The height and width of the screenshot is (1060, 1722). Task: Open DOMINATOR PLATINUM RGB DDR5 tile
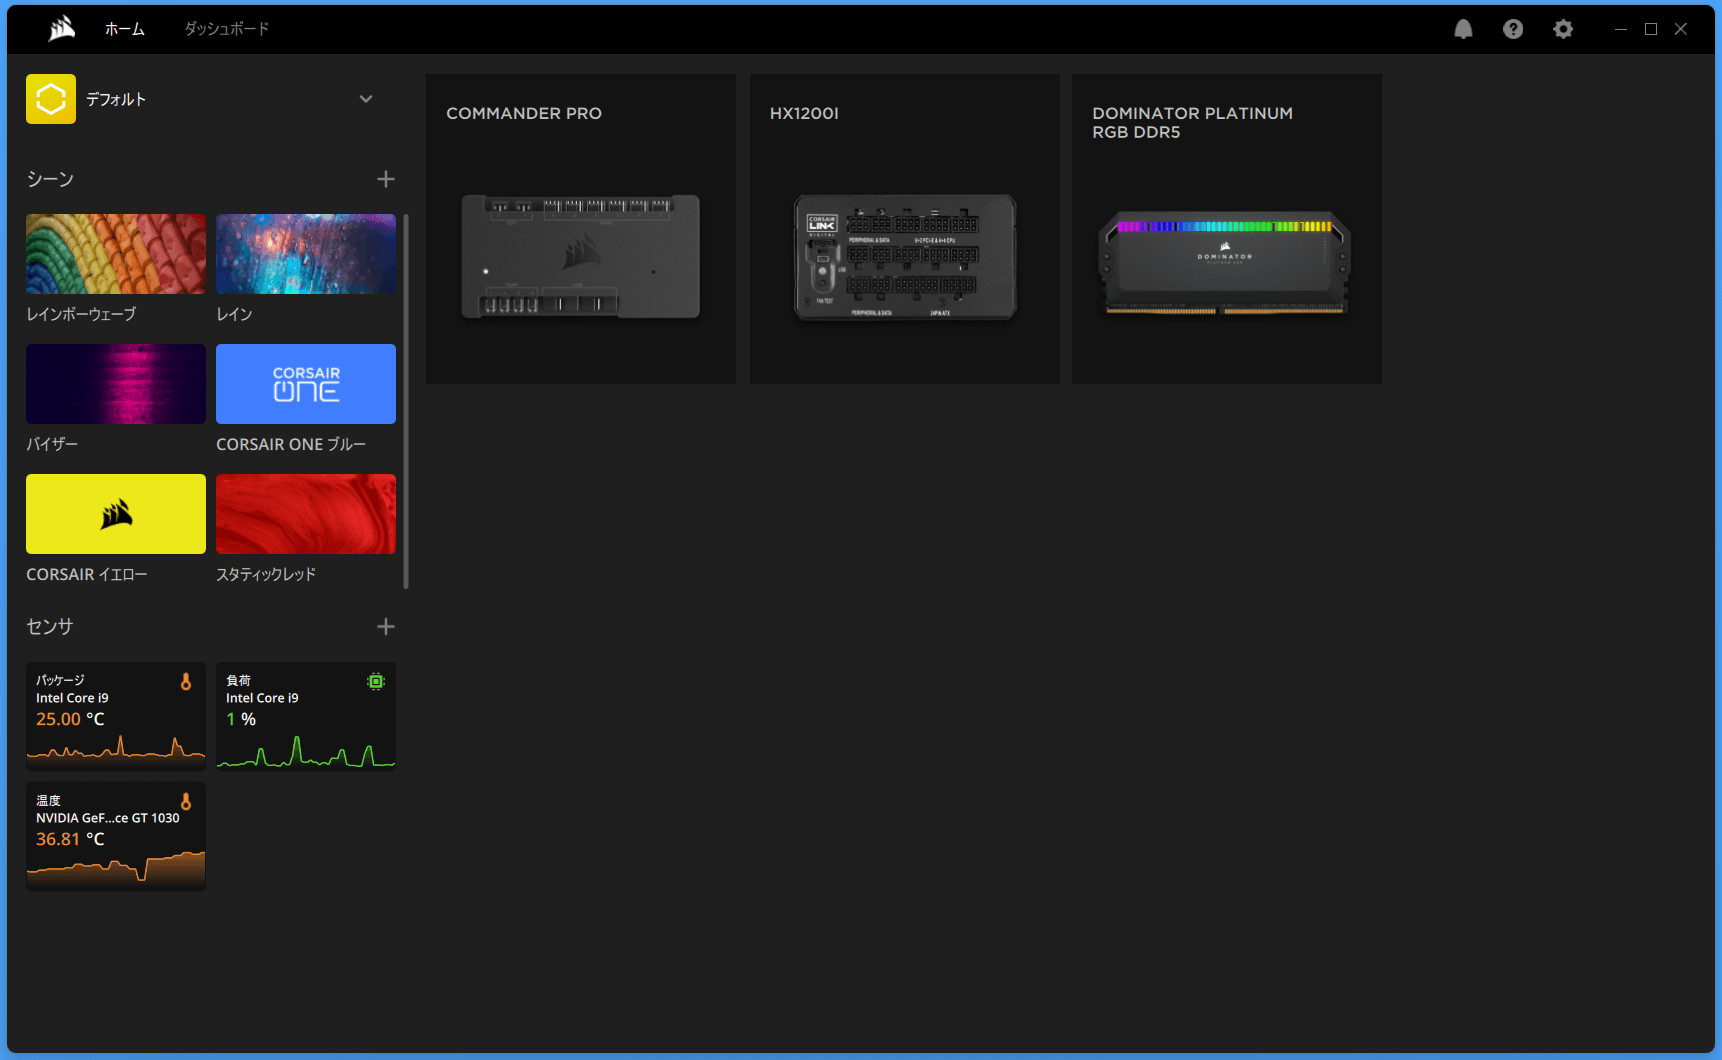(x=1227, y=229)
